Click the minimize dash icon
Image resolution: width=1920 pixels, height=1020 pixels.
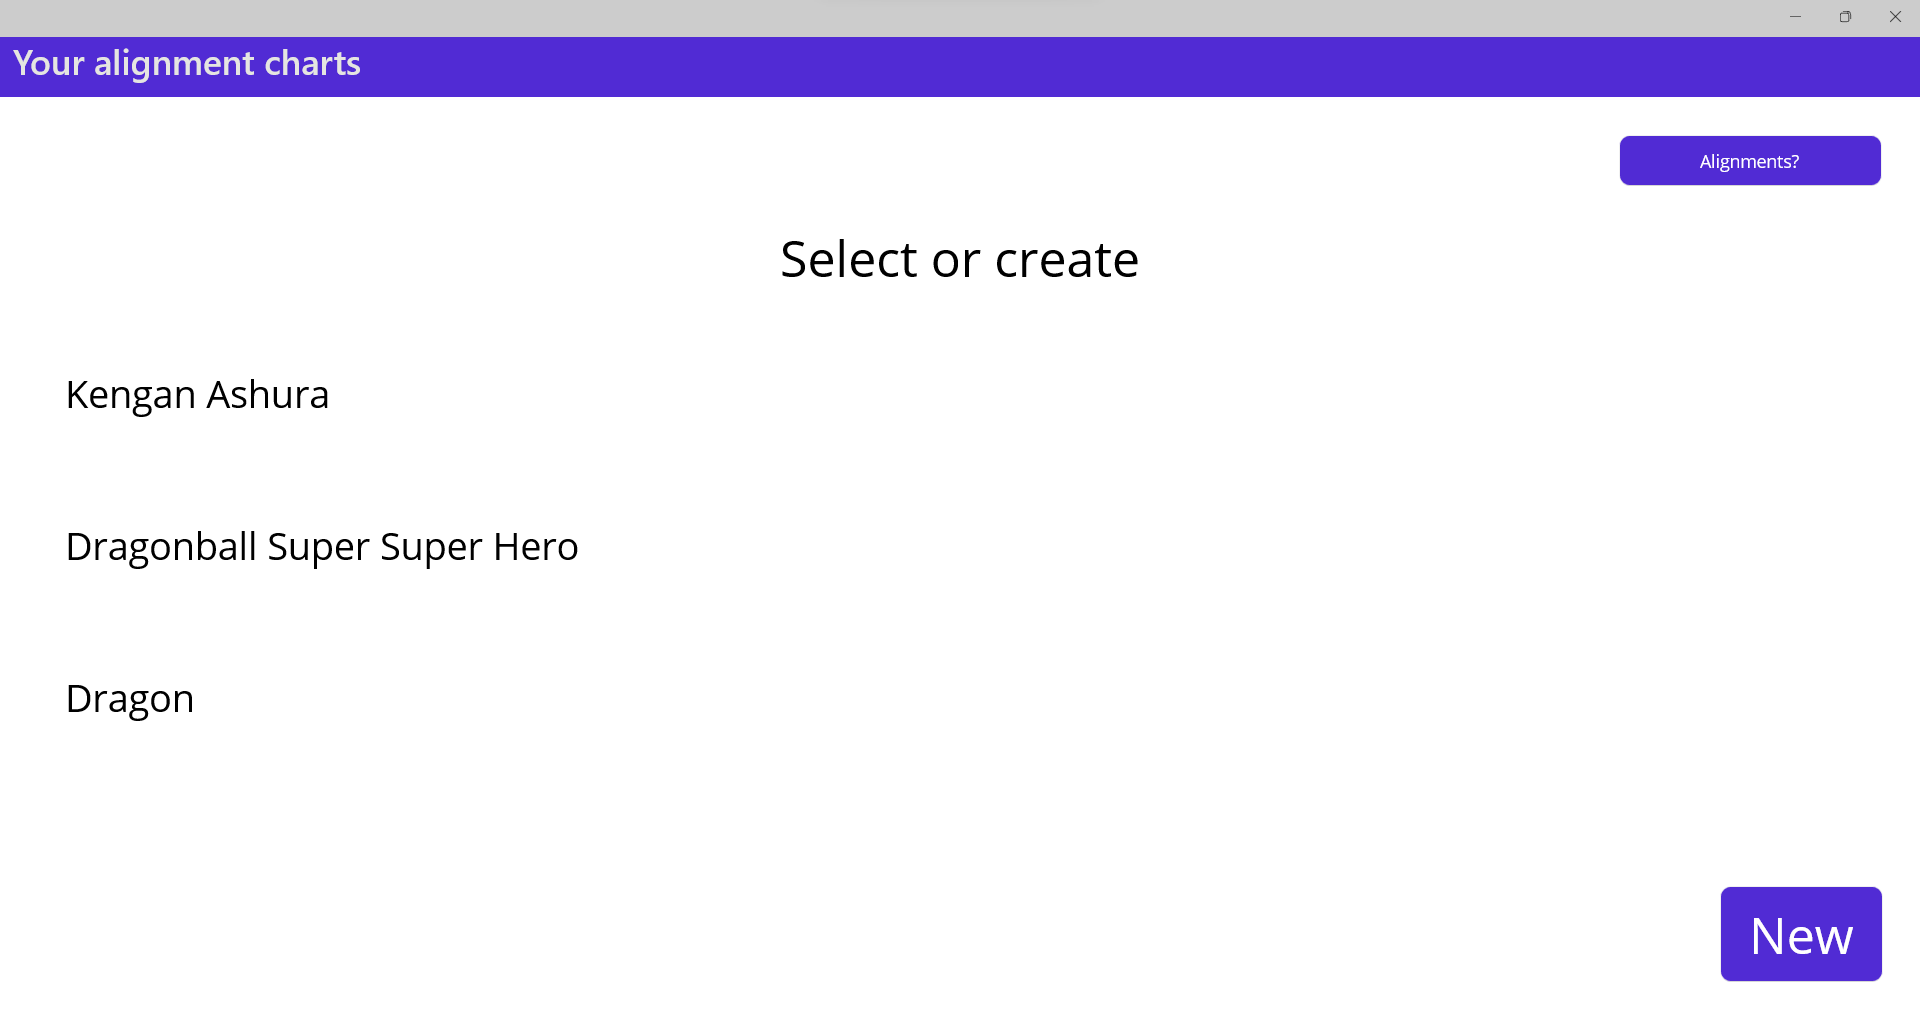coord(1795,17)
